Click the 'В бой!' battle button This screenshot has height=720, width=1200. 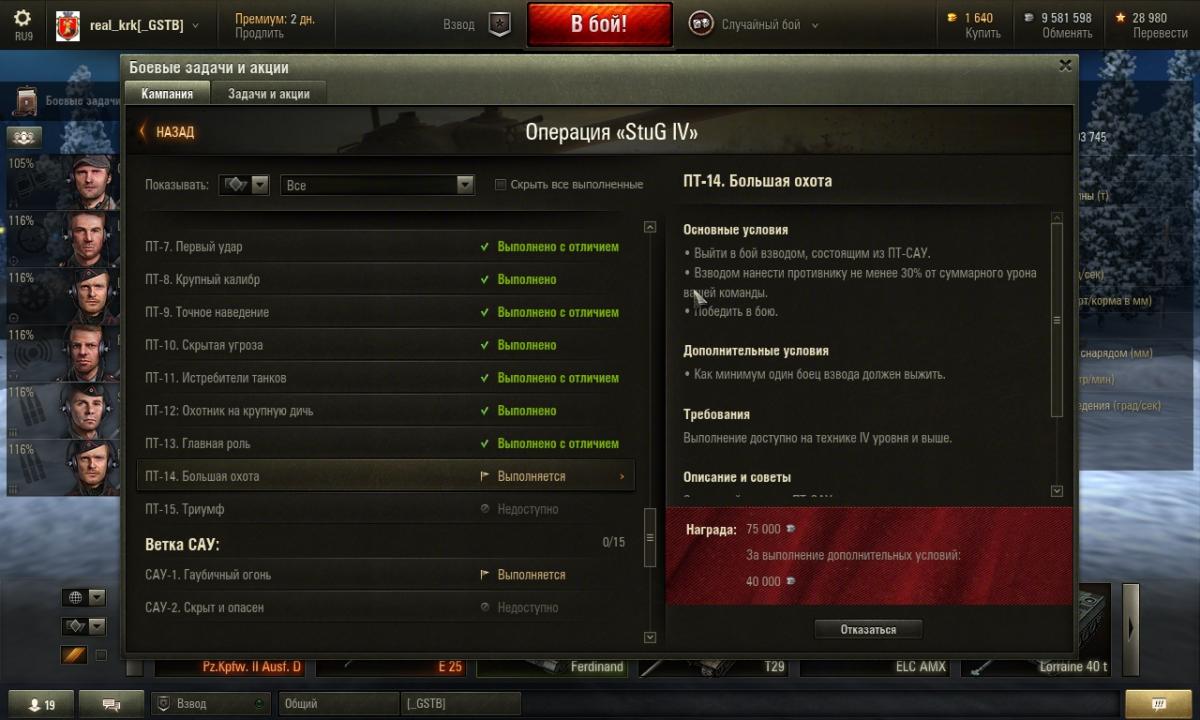[599, 24]
